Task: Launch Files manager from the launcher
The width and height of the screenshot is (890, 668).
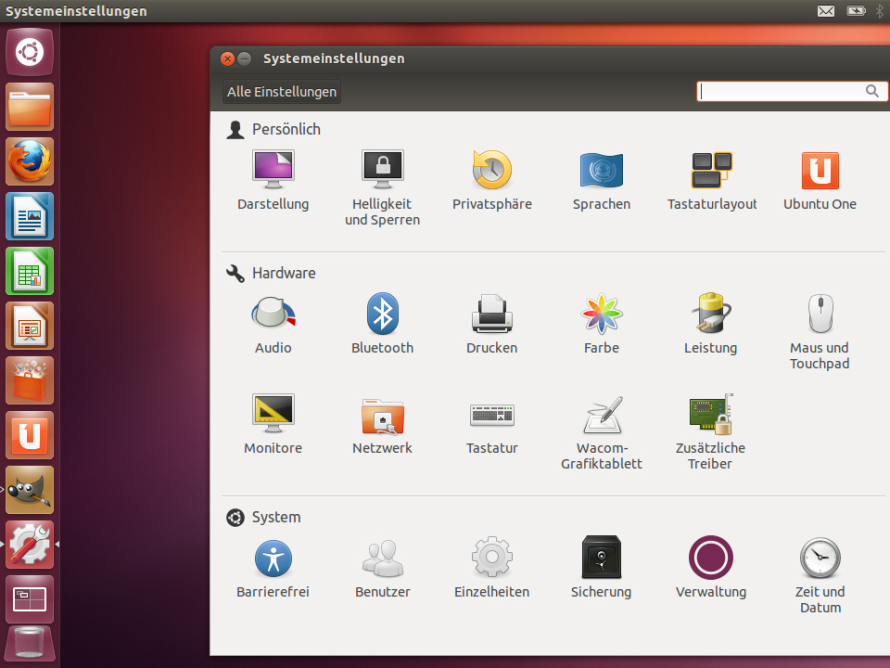Action: click(x=30, y=107)
